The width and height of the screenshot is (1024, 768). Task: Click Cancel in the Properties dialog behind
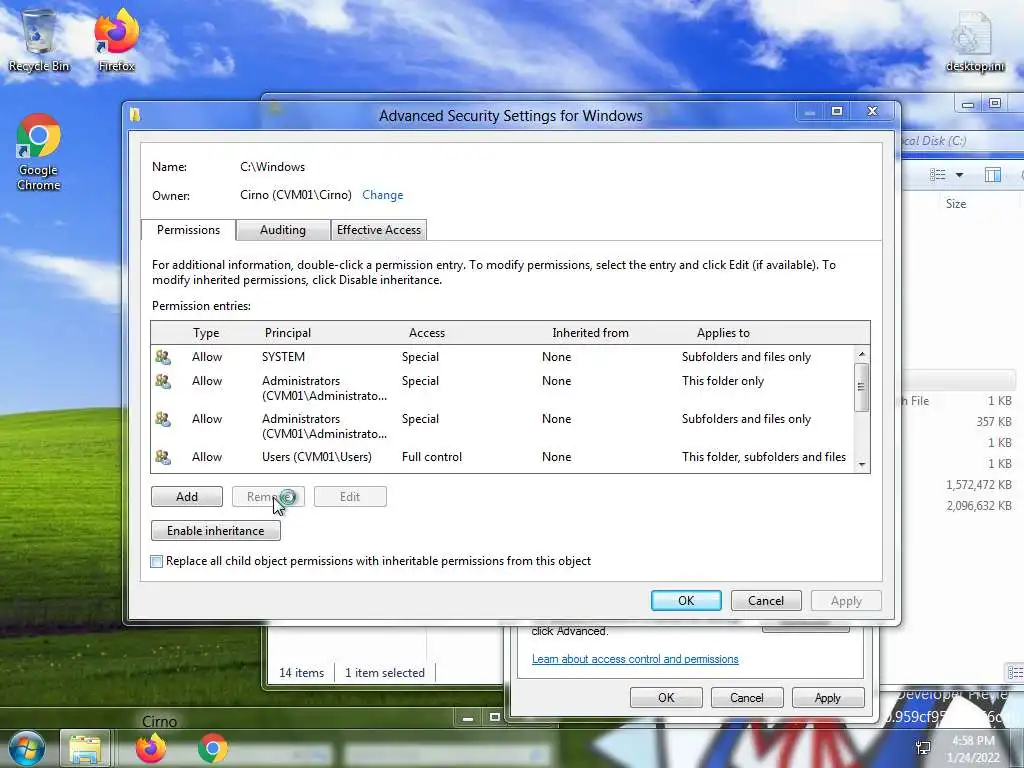pos(746,697)
